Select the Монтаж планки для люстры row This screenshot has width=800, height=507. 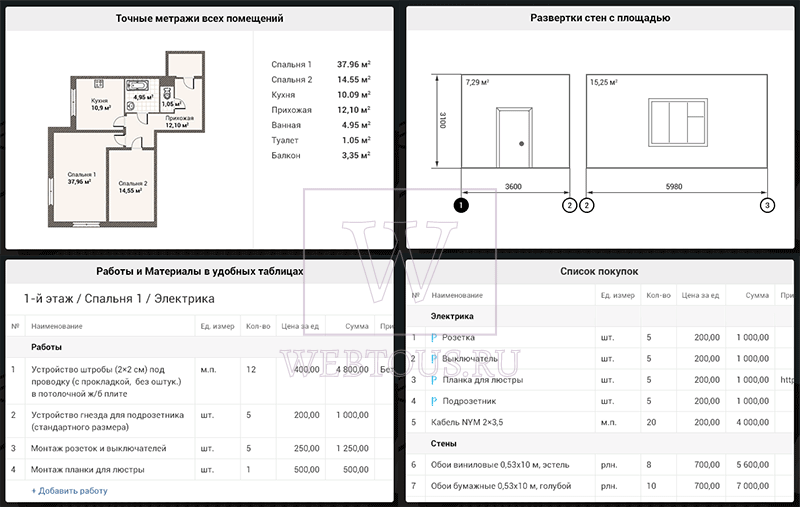coord(199,469)
